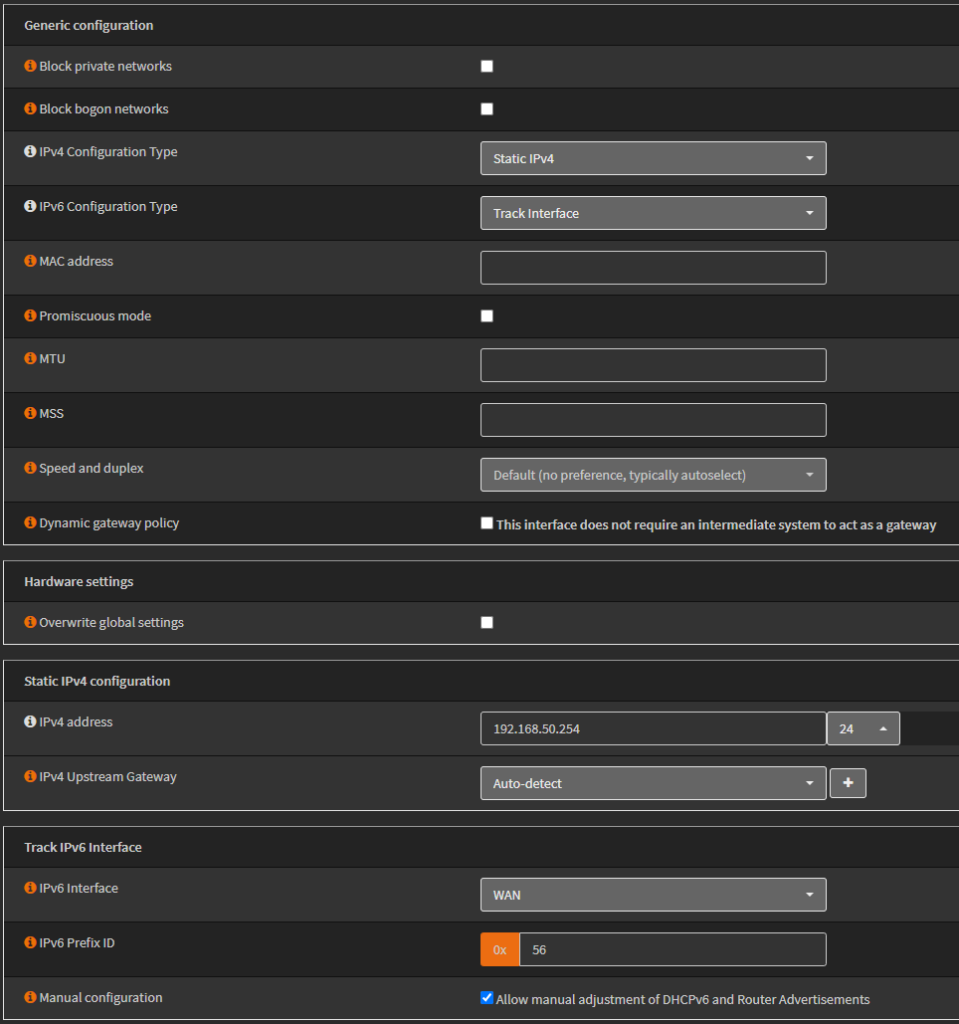Click info icon beside Speed and duplex
Image resolution: width=959 pixels, height=1024 pixels.
(x=30, y=469)
